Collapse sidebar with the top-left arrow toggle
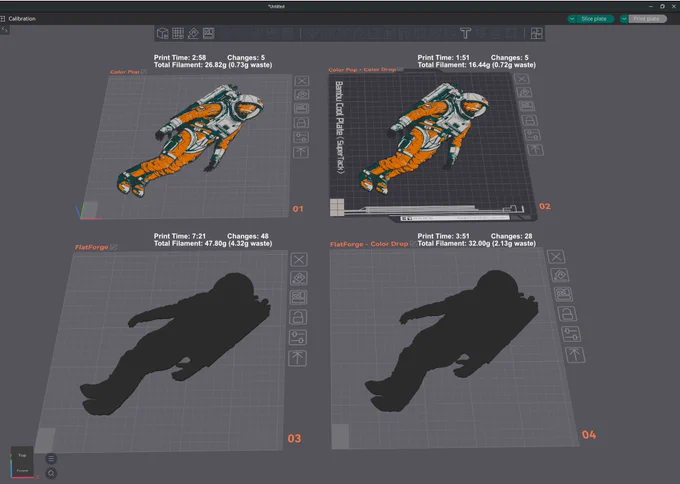This screenshot has width=680, height=484. click(x=5, y=30)
